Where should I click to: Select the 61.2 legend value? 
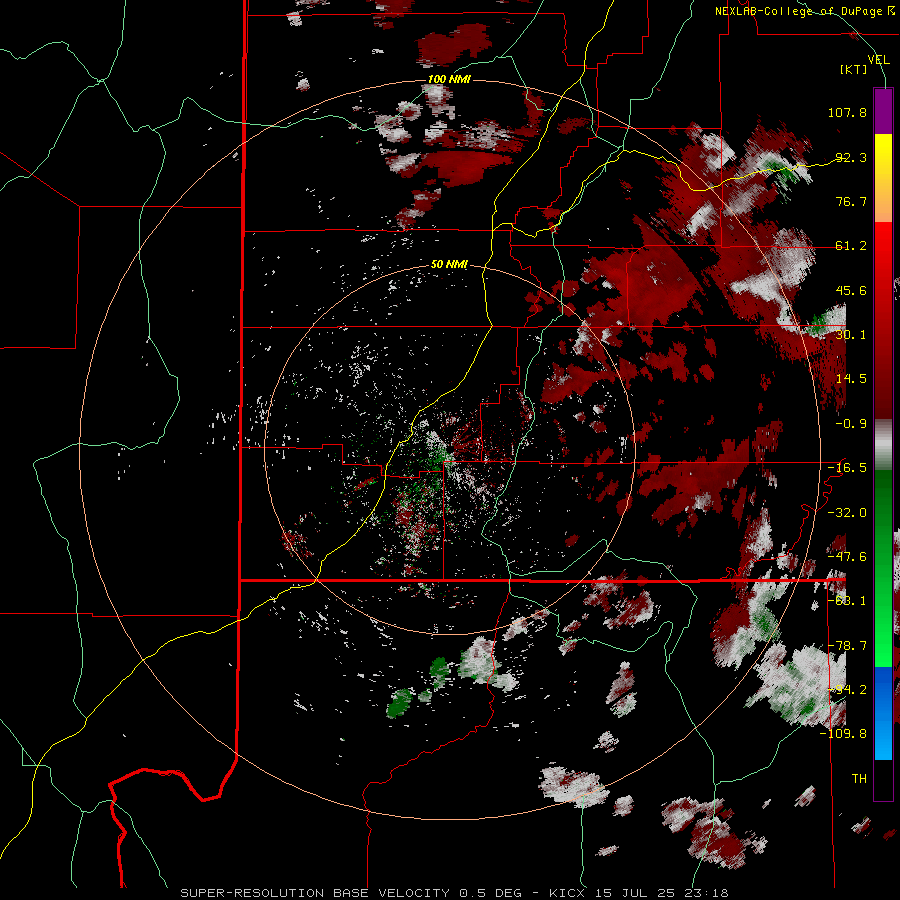[x=851, y=246]
